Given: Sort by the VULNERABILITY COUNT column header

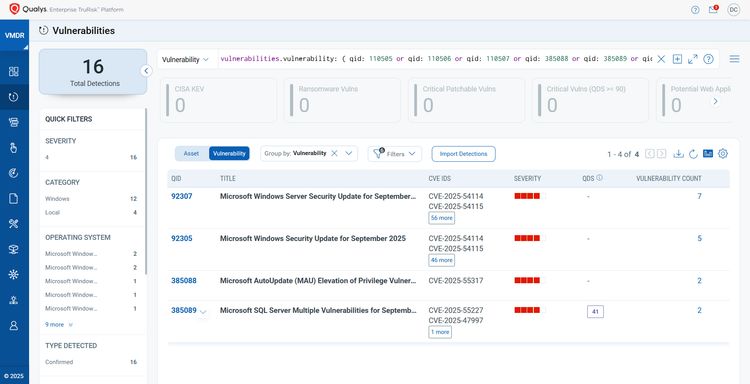Looking at the screenshot, I should [669, 178].
